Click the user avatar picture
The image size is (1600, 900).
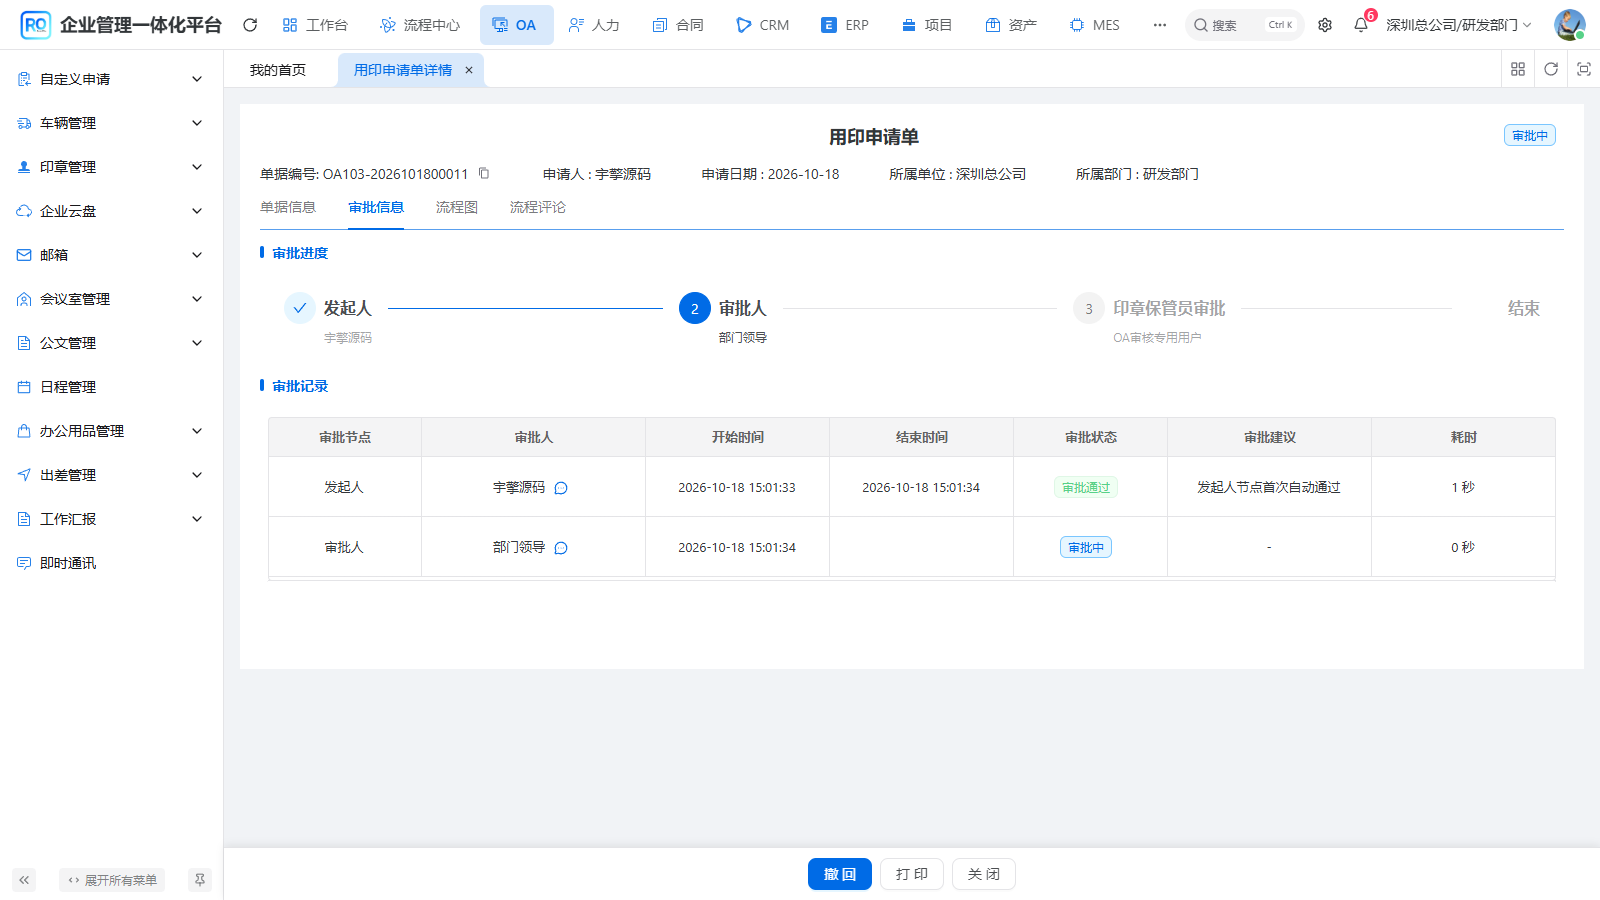[x=1569, y=25]
